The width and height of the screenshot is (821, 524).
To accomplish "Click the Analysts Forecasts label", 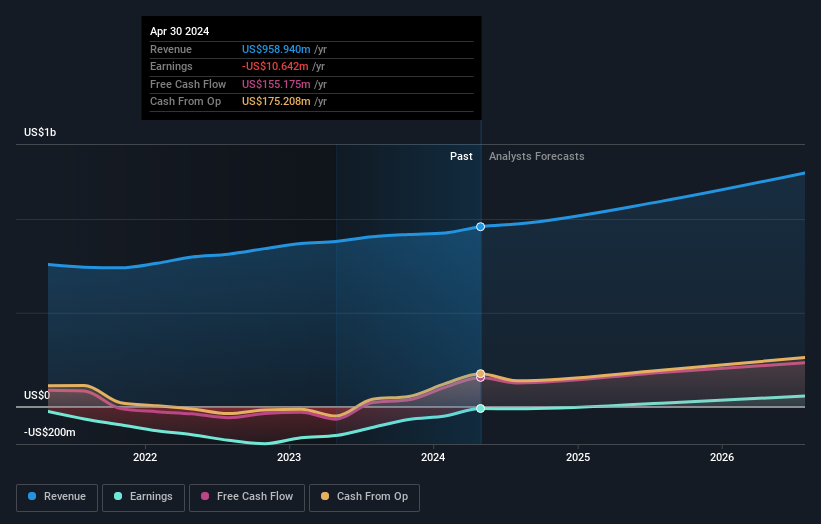I will pos(537,156).
